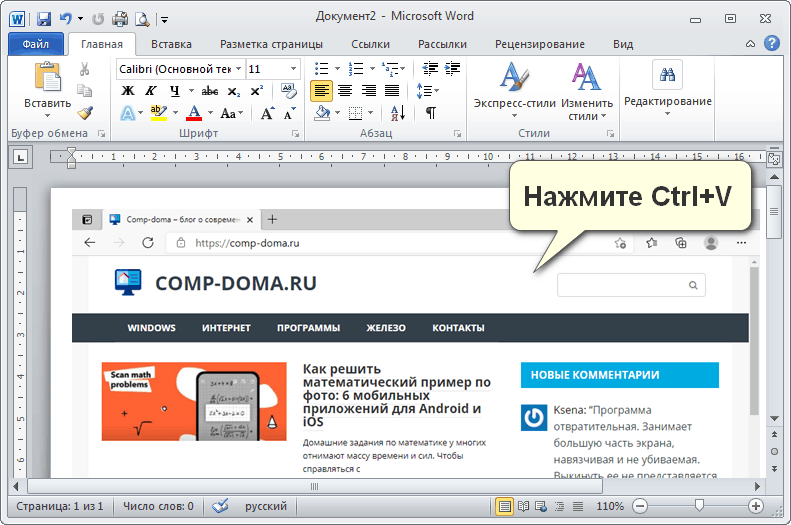Click the Copy icon in clipboard group
This screenshot has width=791, height=525.
click(85, 91)
